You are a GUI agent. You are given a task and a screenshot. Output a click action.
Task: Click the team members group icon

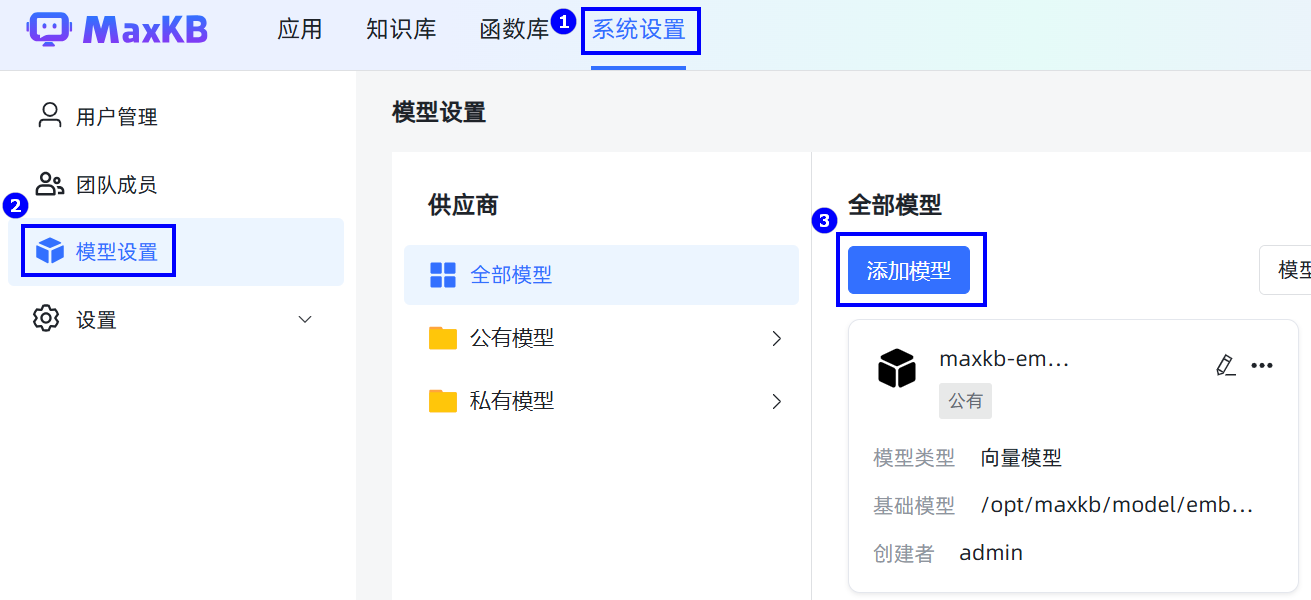49,184
